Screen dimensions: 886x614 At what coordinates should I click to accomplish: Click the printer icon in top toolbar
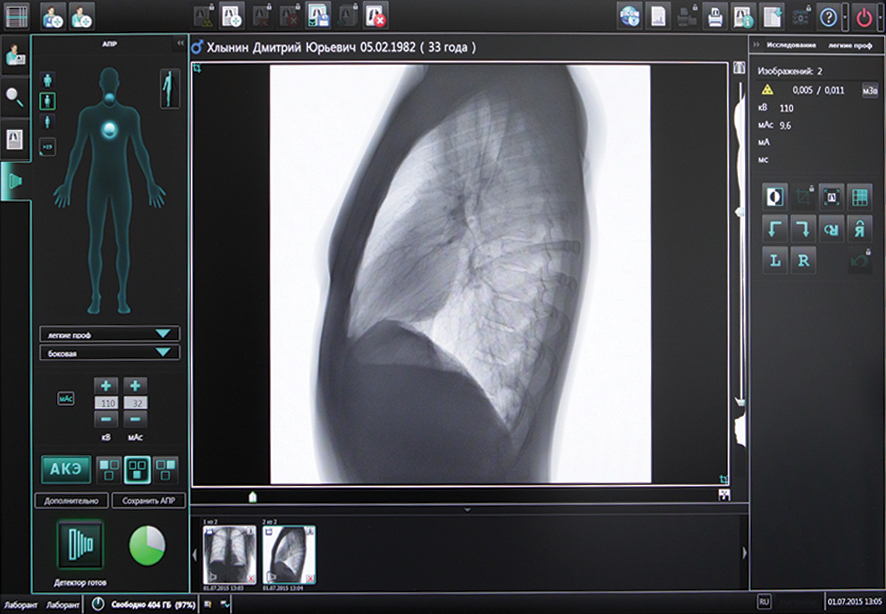pyautogui.click(x=716, y=15)
